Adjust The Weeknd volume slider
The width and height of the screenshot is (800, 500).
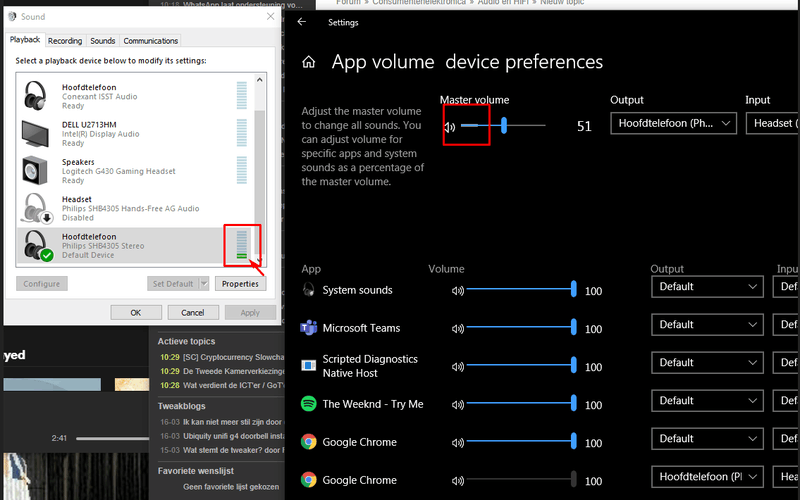[x=521, y=403]
